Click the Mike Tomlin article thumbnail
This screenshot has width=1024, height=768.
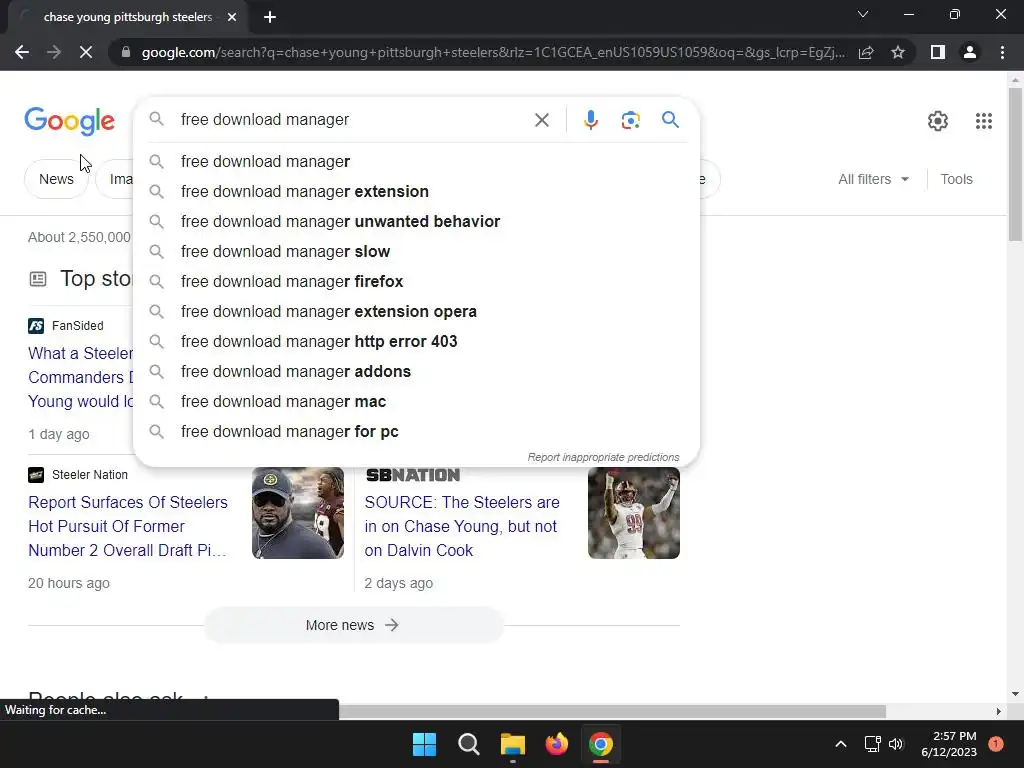[298, 513]
